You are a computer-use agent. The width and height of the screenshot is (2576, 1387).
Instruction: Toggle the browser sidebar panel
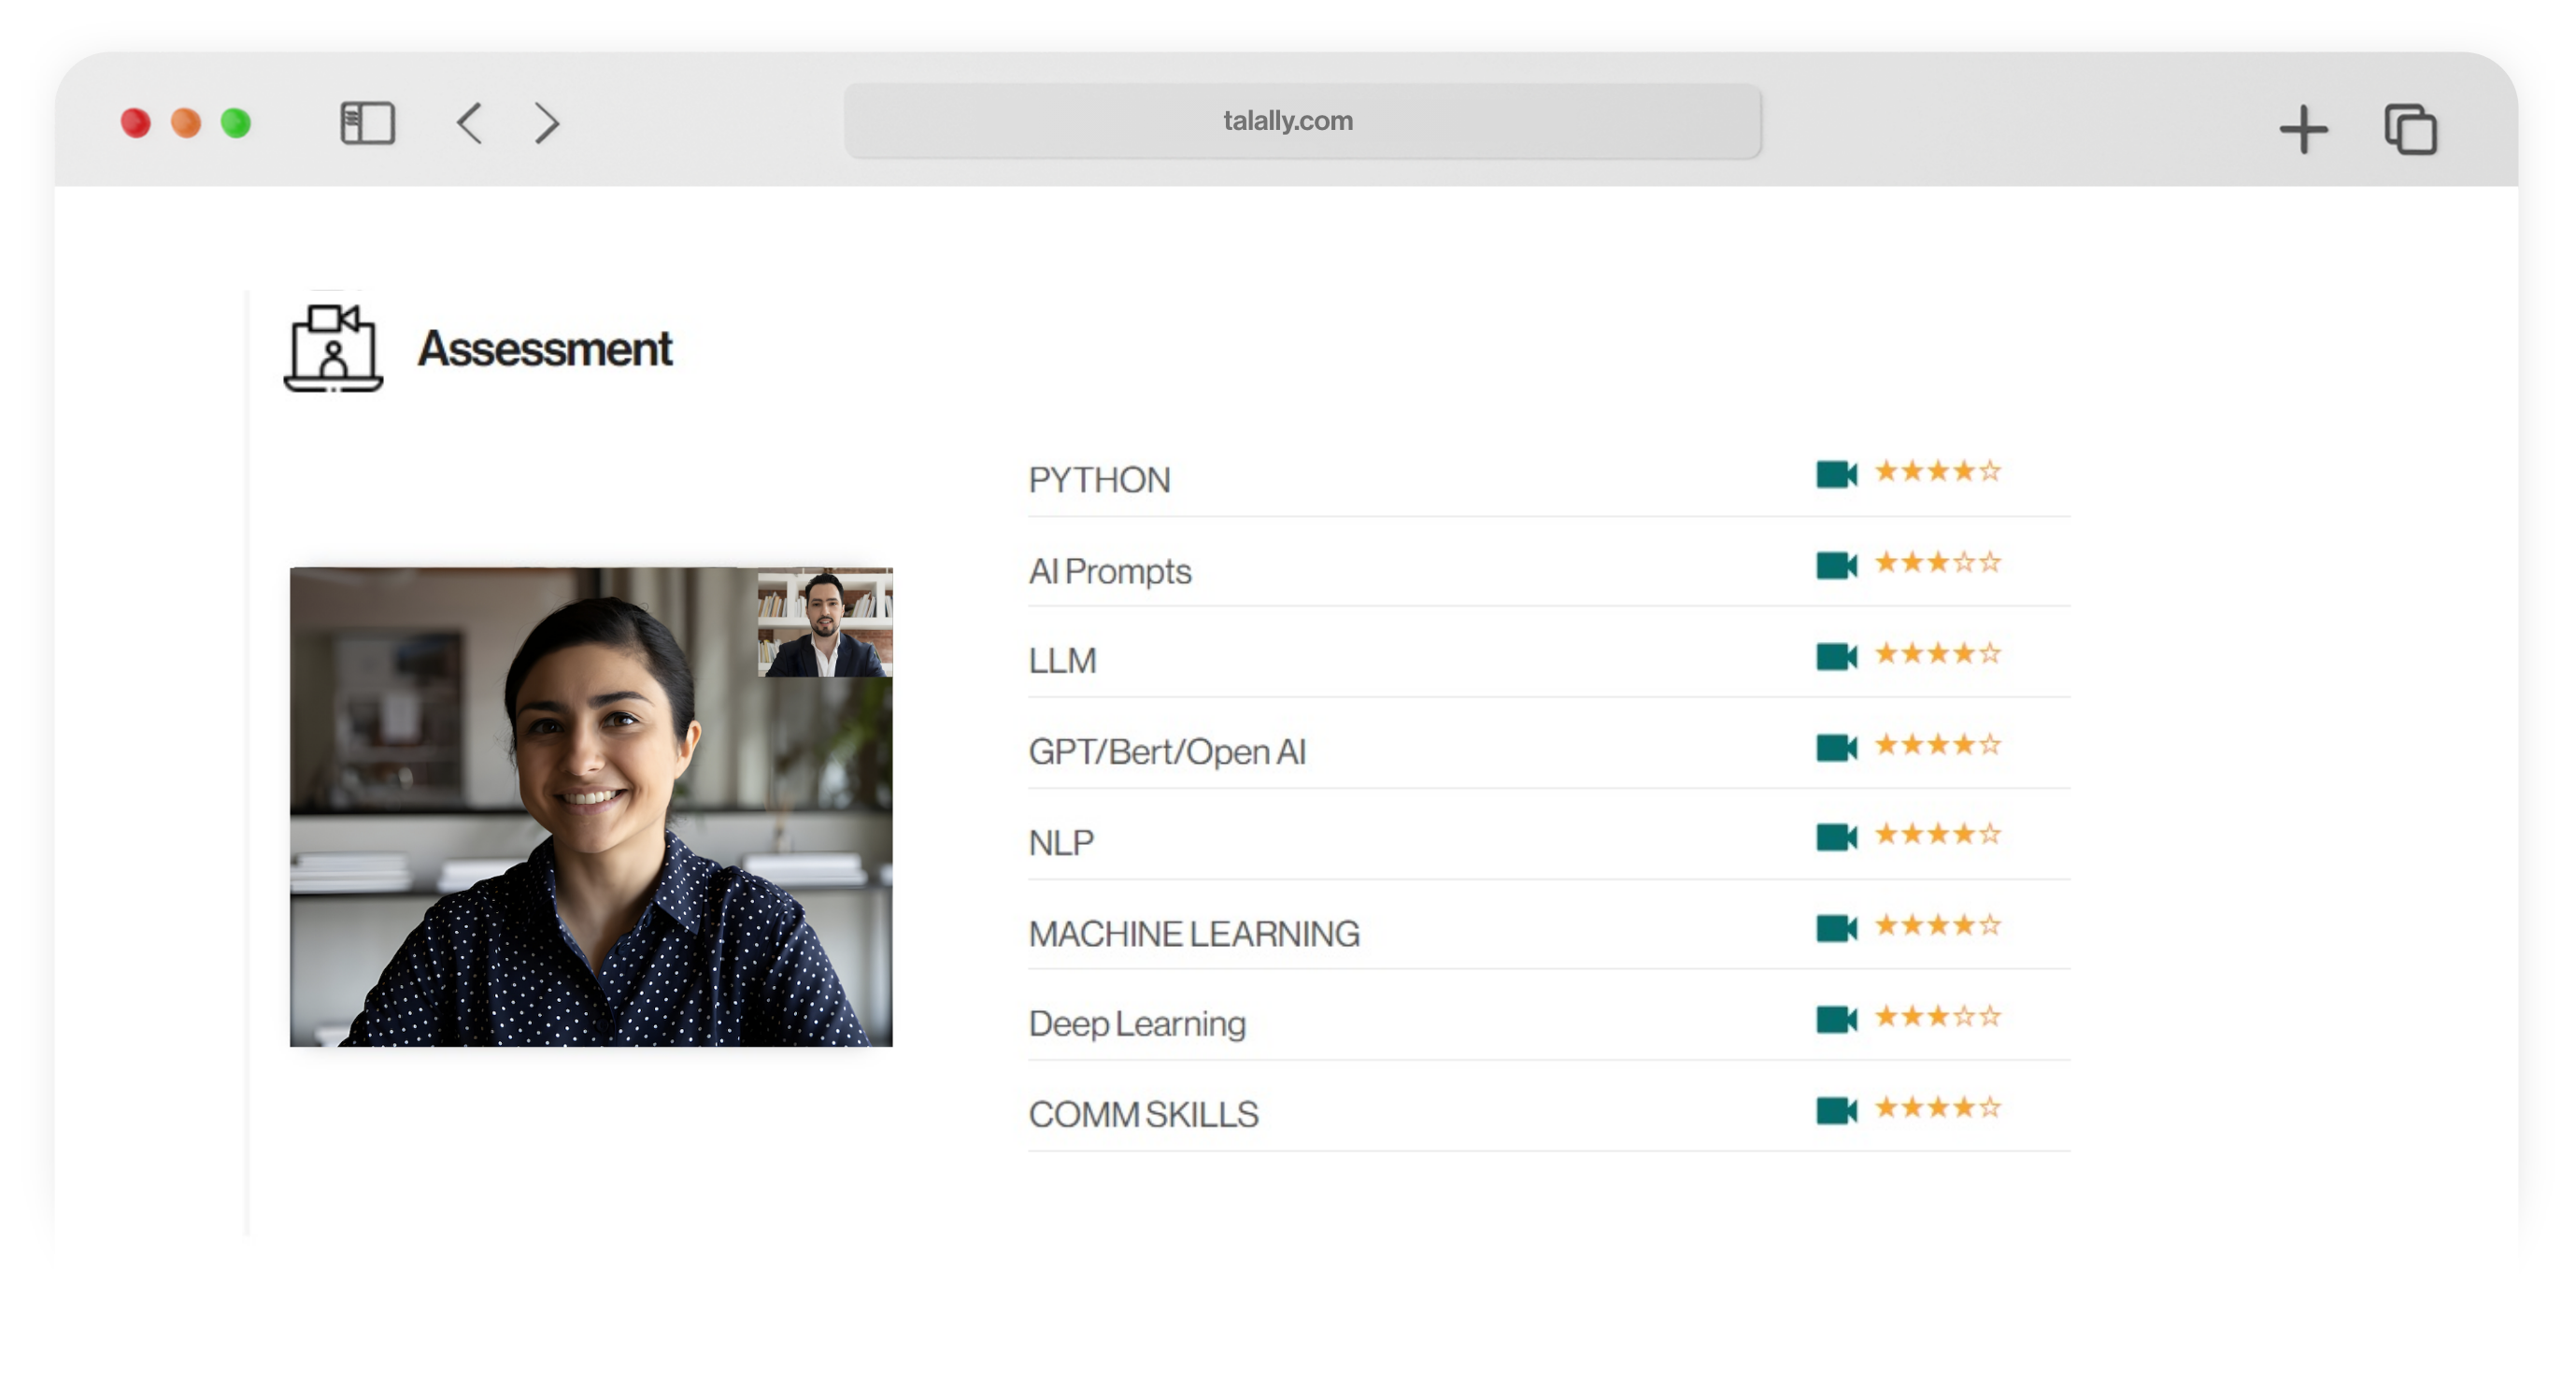pos(367,123)
